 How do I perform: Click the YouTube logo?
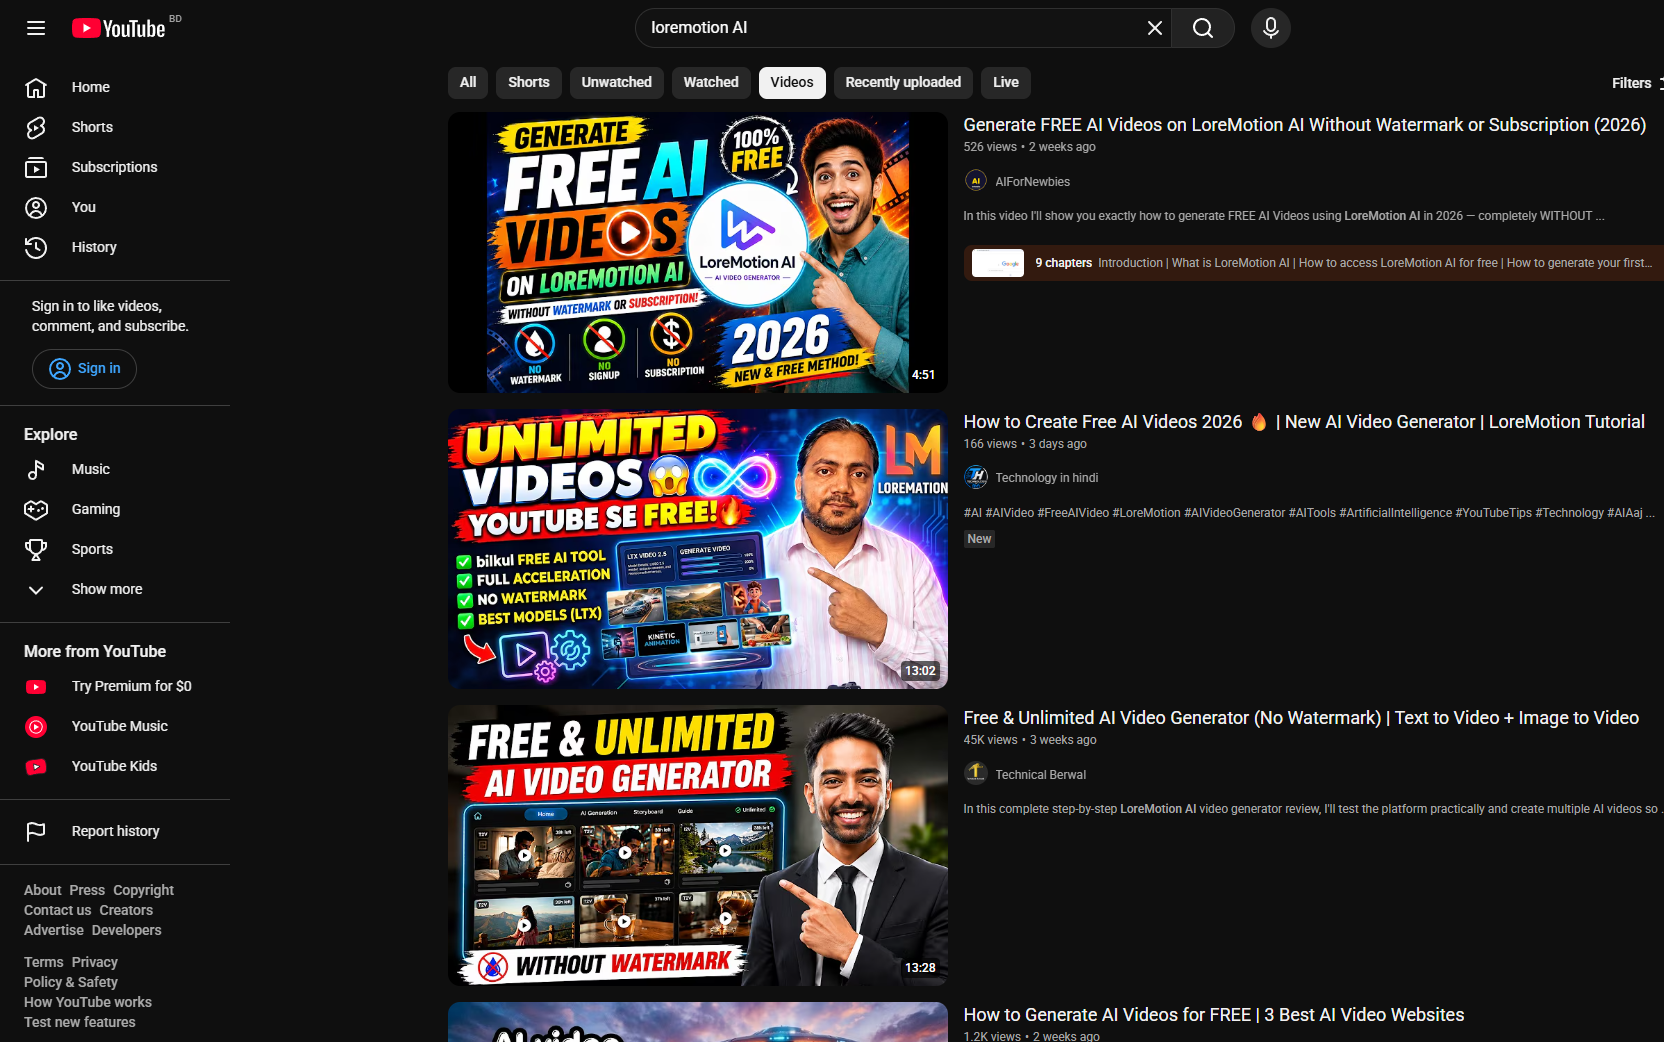click(119, 28)
